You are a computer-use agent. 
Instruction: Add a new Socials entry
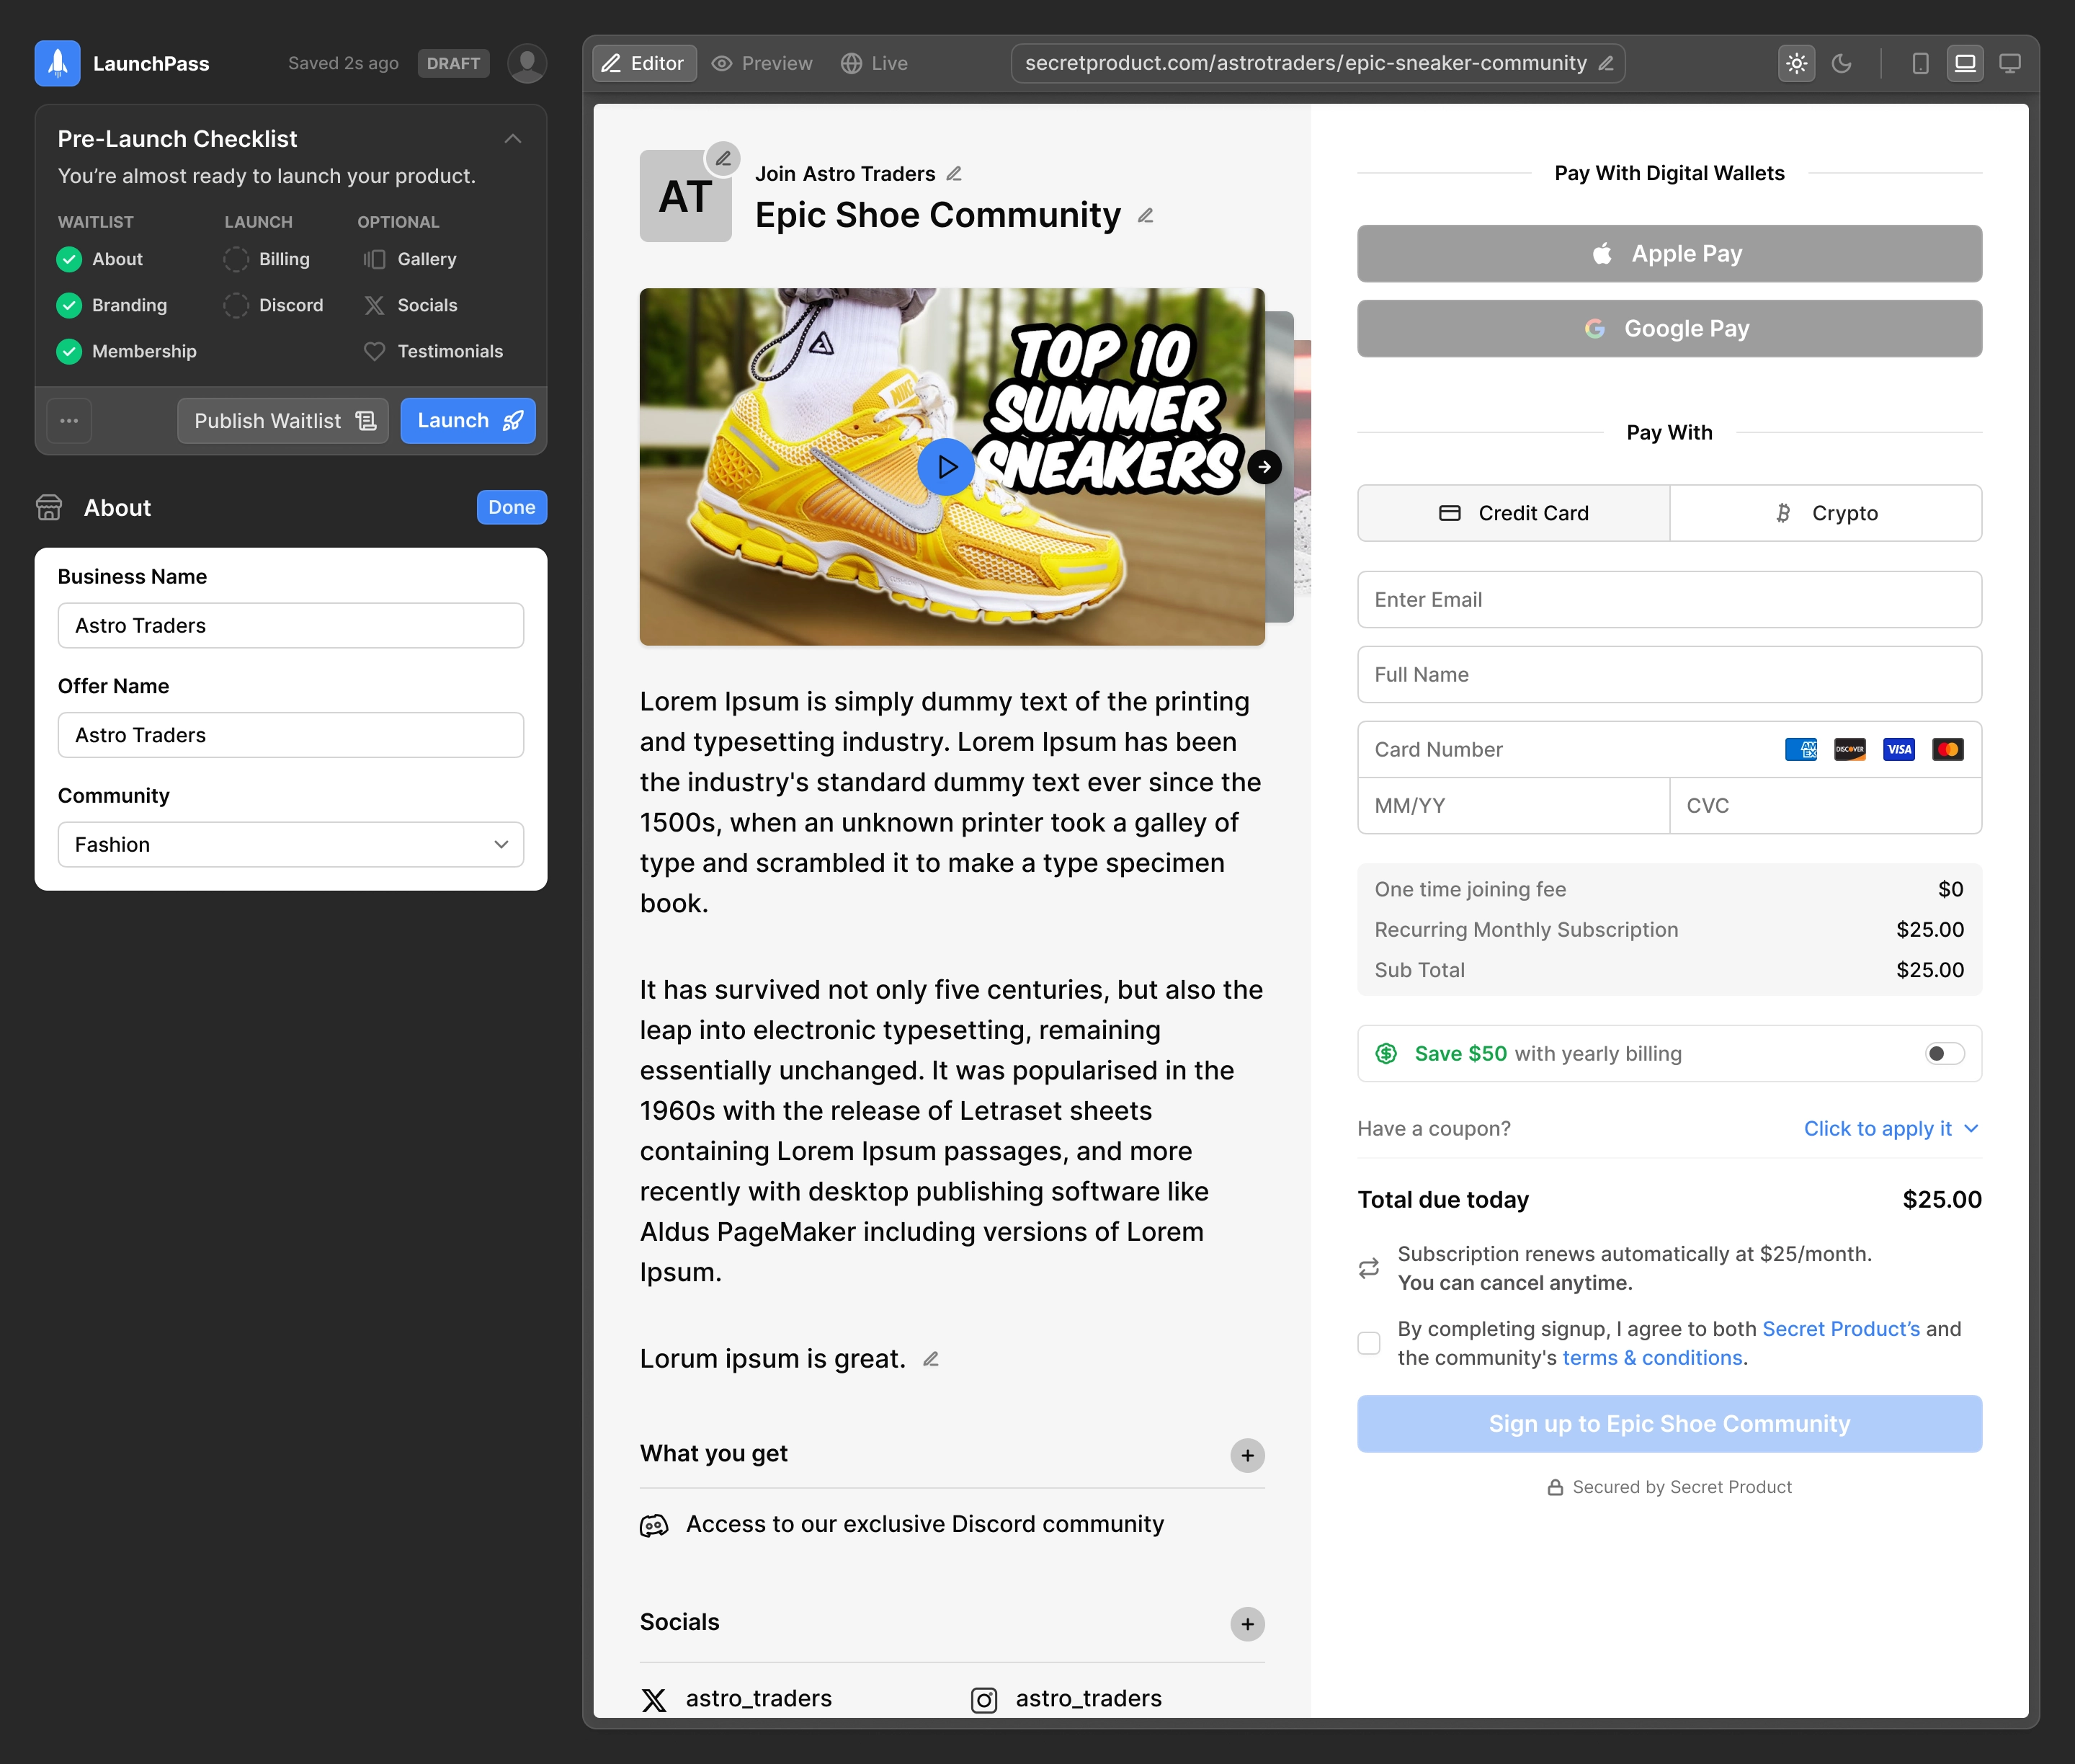click(x=1247, y=1624)
